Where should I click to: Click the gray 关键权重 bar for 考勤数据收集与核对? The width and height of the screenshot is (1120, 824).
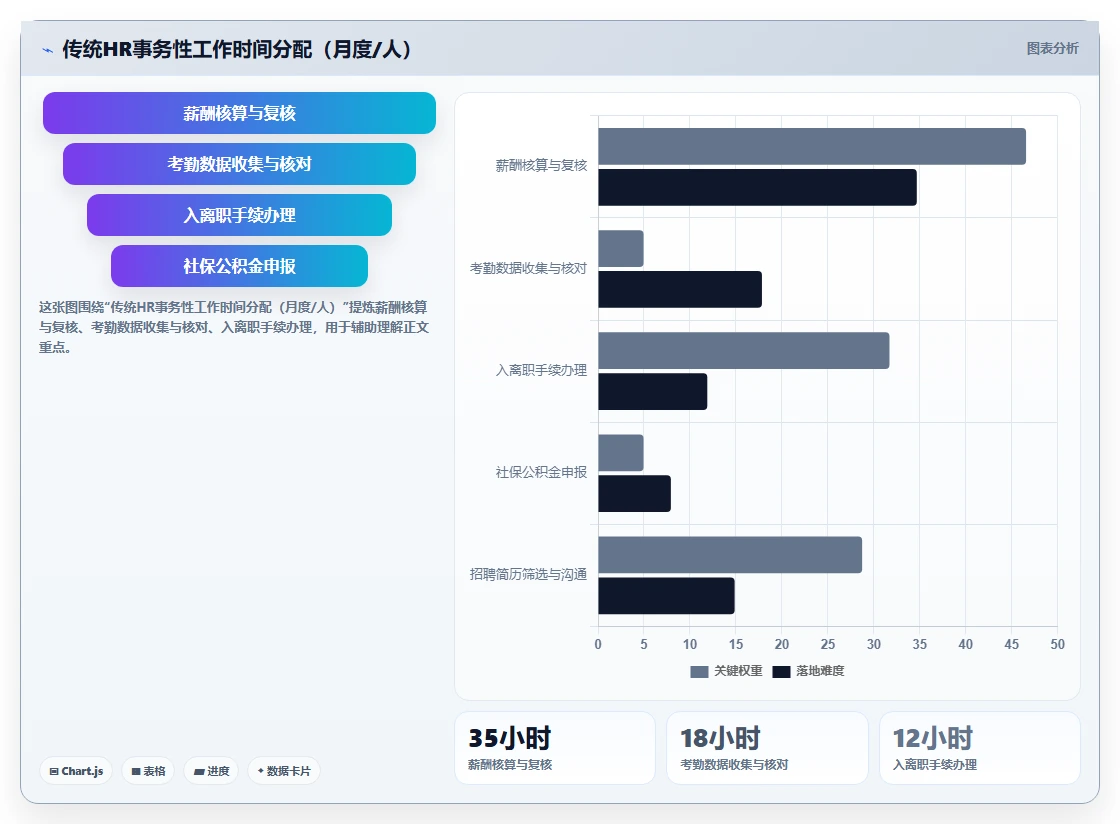621,248
